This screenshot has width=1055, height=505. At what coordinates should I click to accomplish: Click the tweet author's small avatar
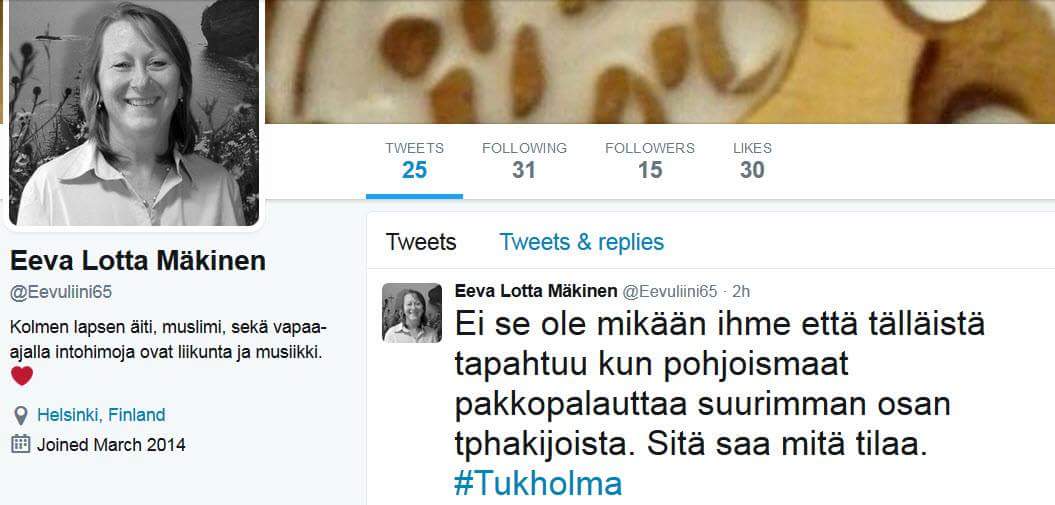pos(412,313)
